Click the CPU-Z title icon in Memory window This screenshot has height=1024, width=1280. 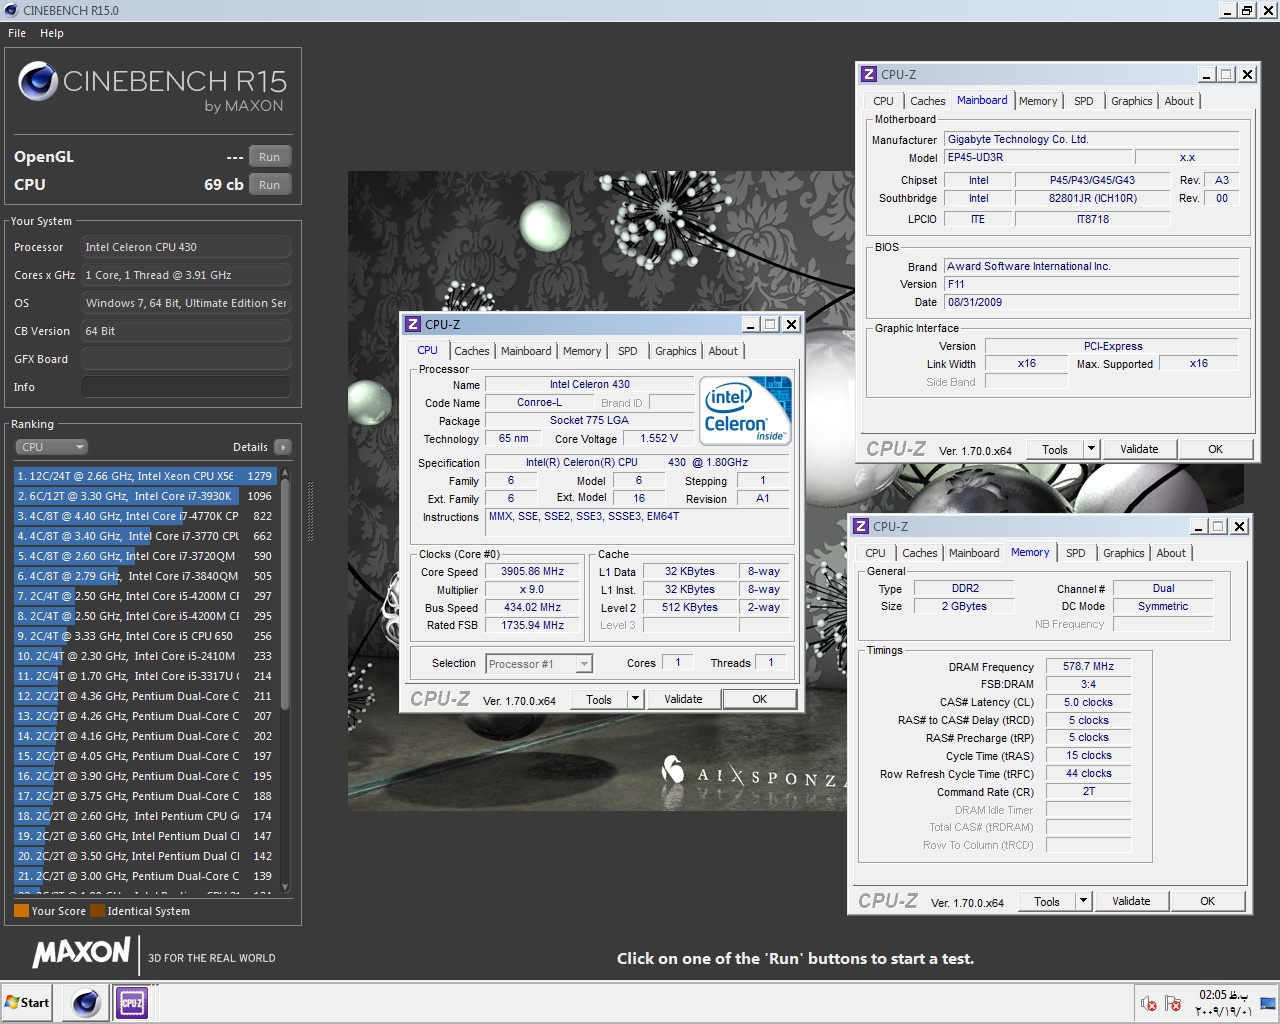pos(861,526)
